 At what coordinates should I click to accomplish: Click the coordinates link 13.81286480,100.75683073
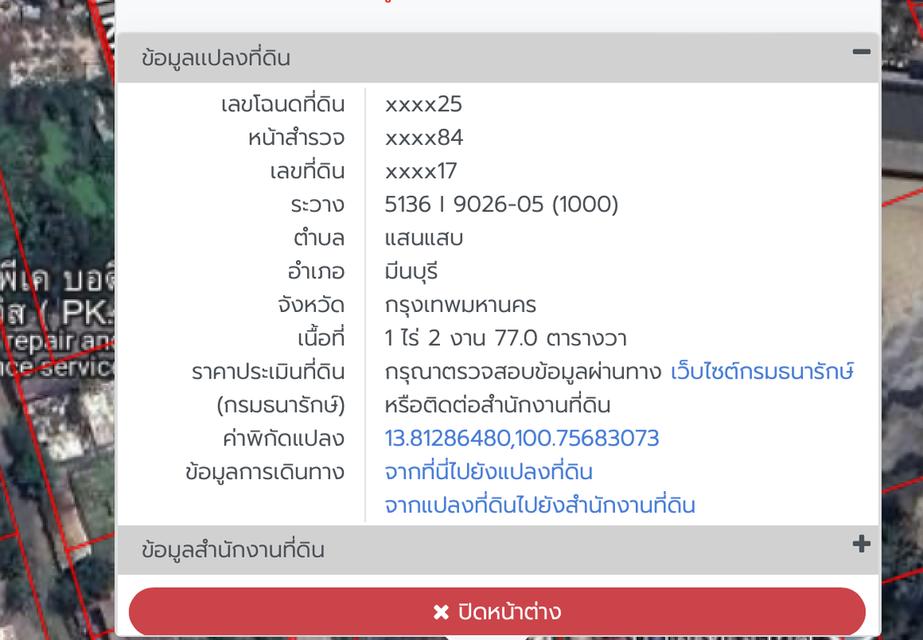[x=520, y=438]
